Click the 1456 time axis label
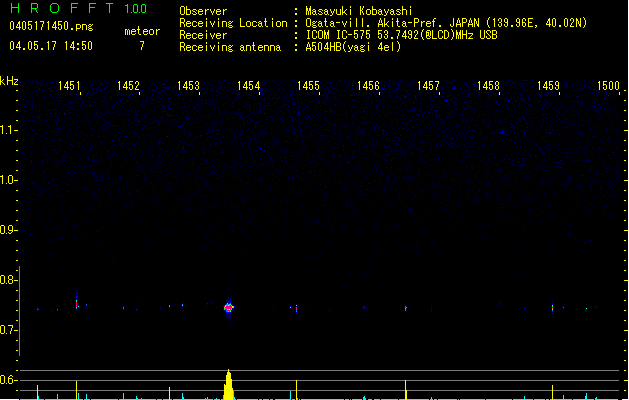The width and height of the screenshot is (629, 400). click(x=368, y=85)
